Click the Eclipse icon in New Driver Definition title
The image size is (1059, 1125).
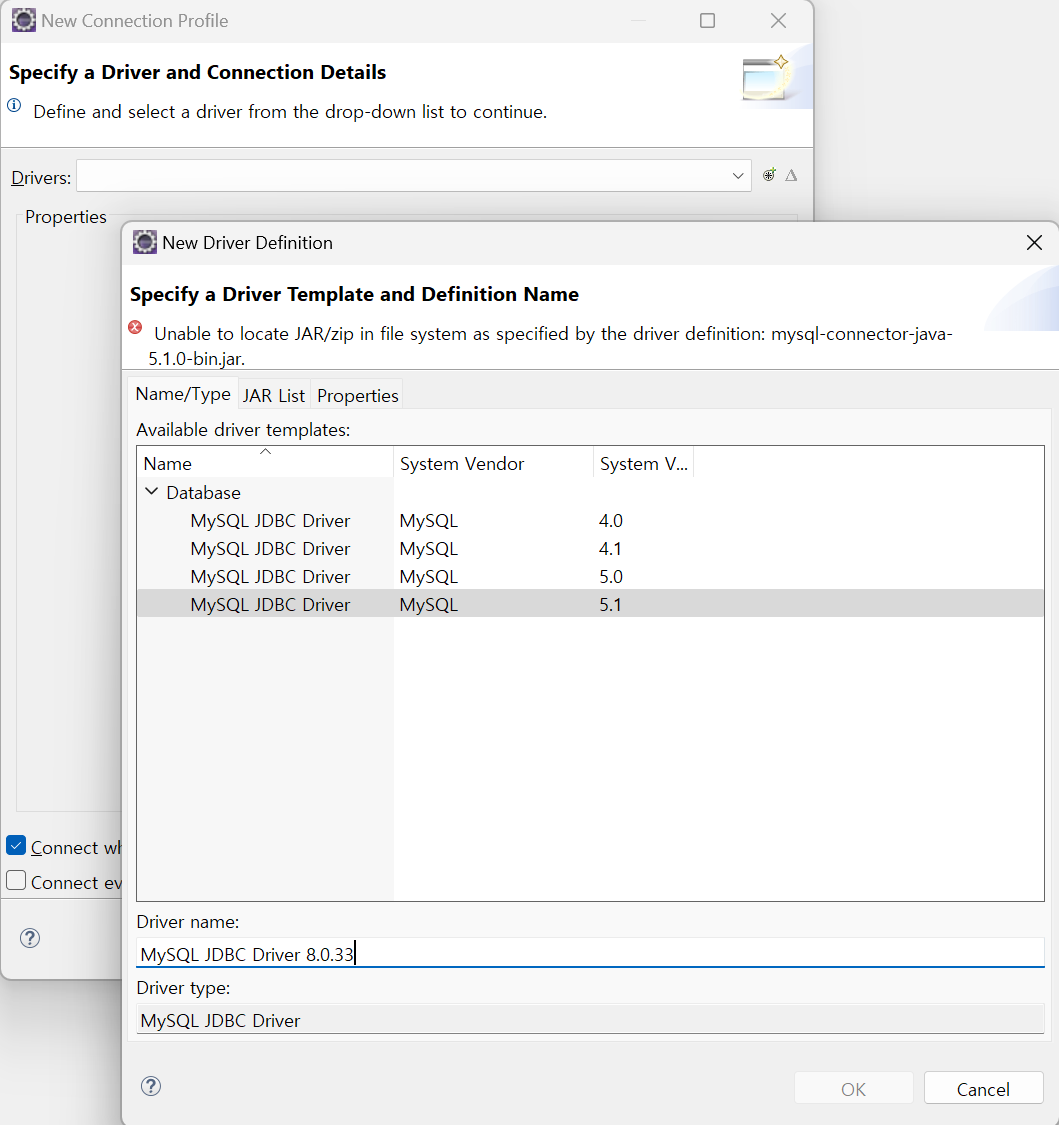(145, 242)
